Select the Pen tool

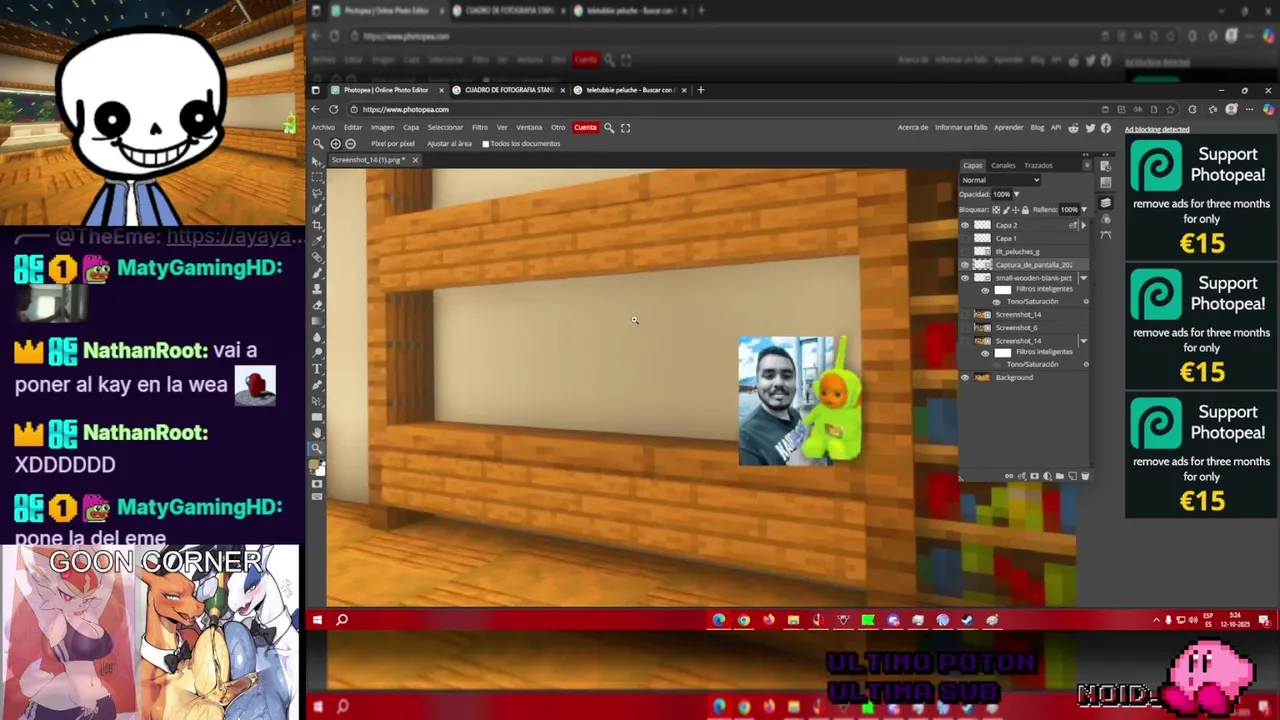[317, 384]
